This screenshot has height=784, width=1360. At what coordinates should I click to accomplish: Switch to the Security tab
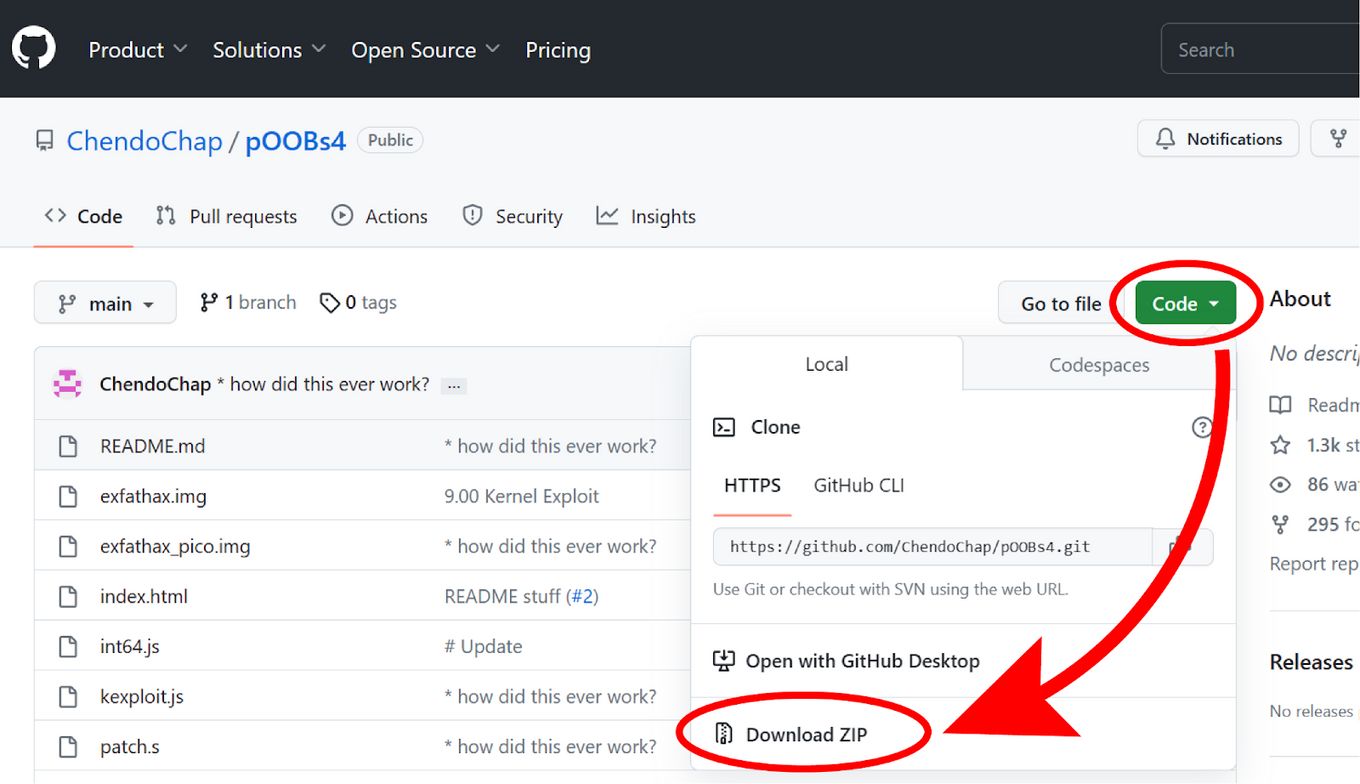(x=512, y=216)
